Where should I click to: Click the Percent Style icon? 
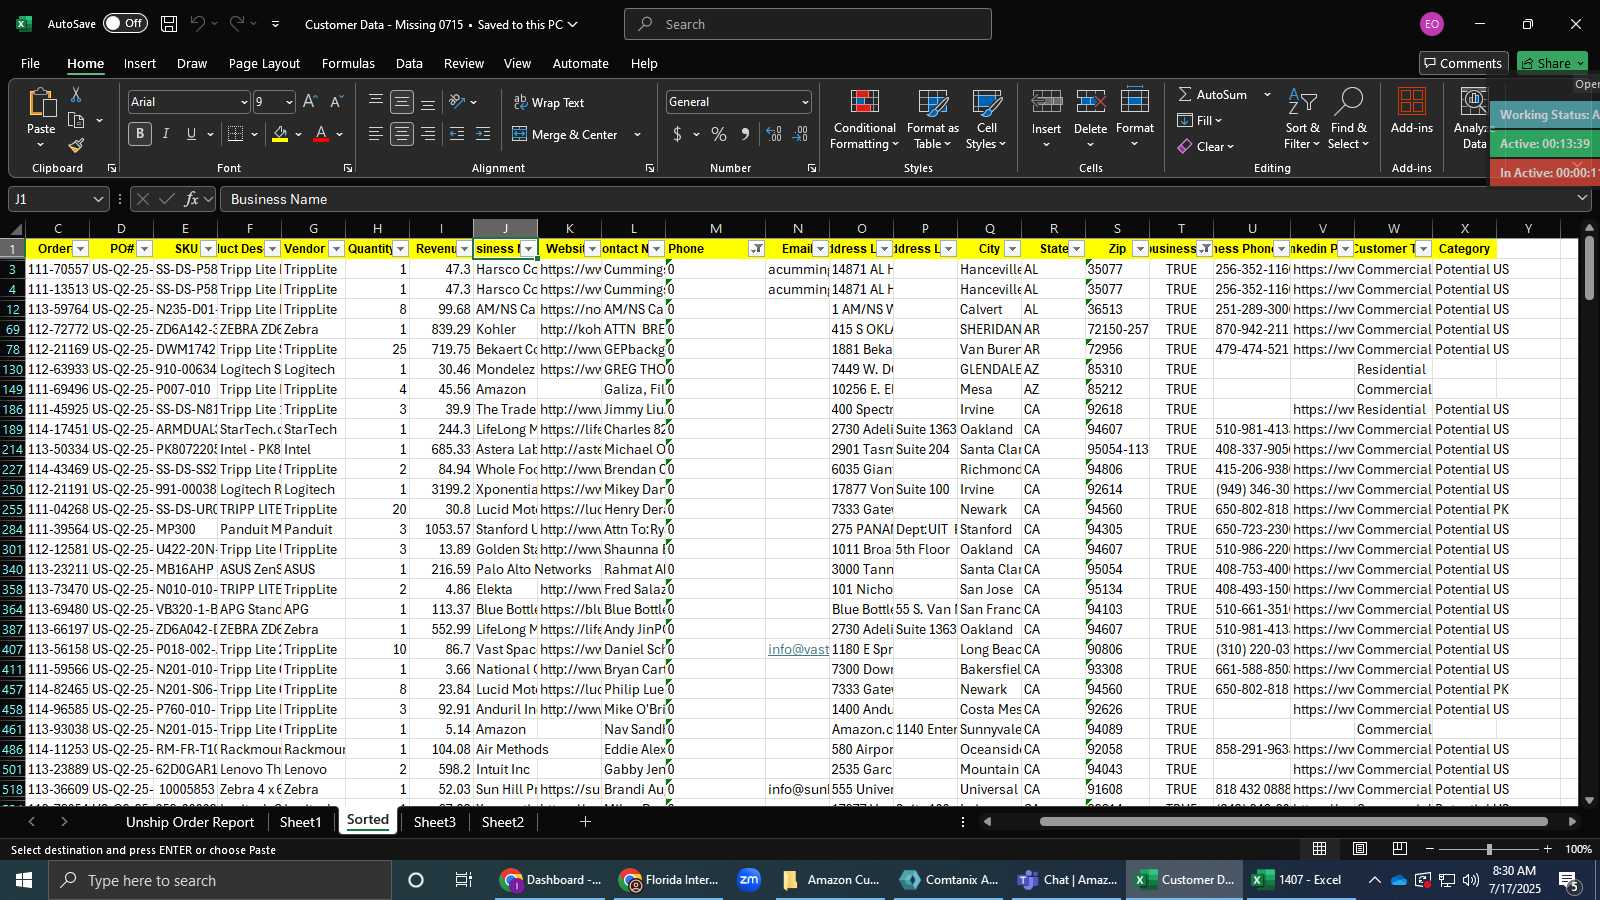pyautogui.click(x=719, y=134)
